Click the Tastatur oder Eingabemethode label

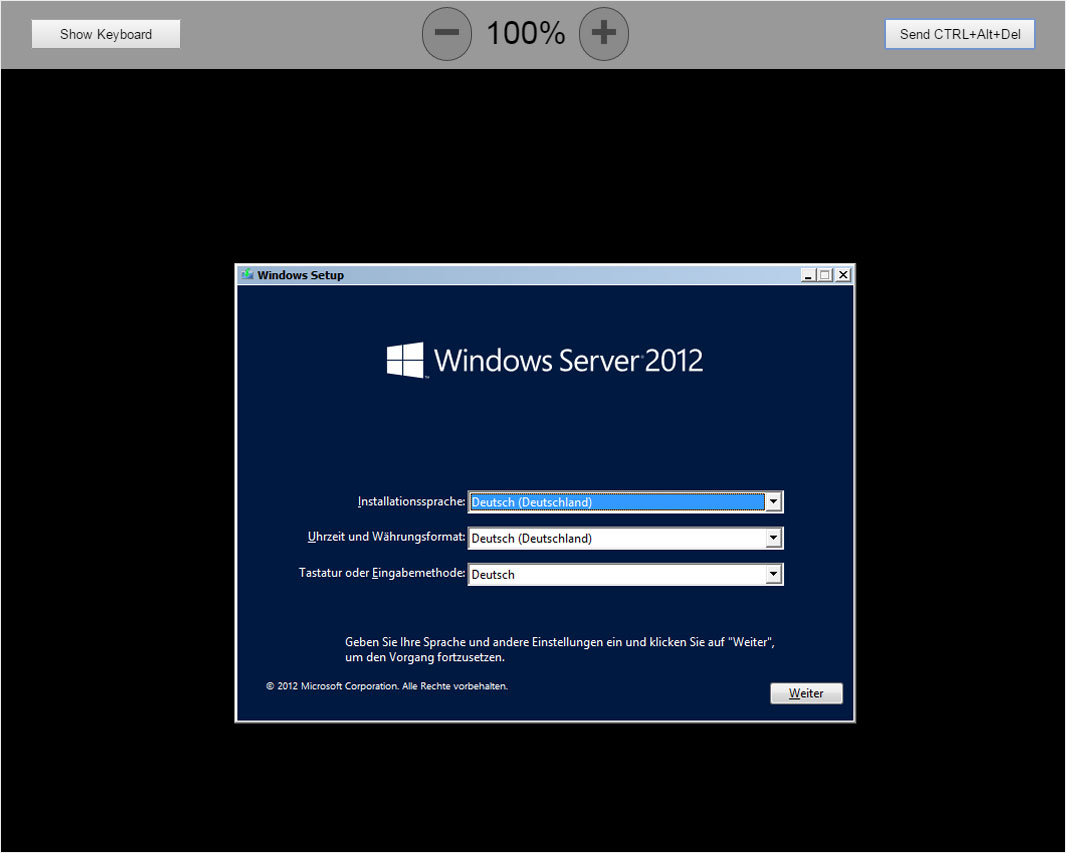tap(382, 573)
